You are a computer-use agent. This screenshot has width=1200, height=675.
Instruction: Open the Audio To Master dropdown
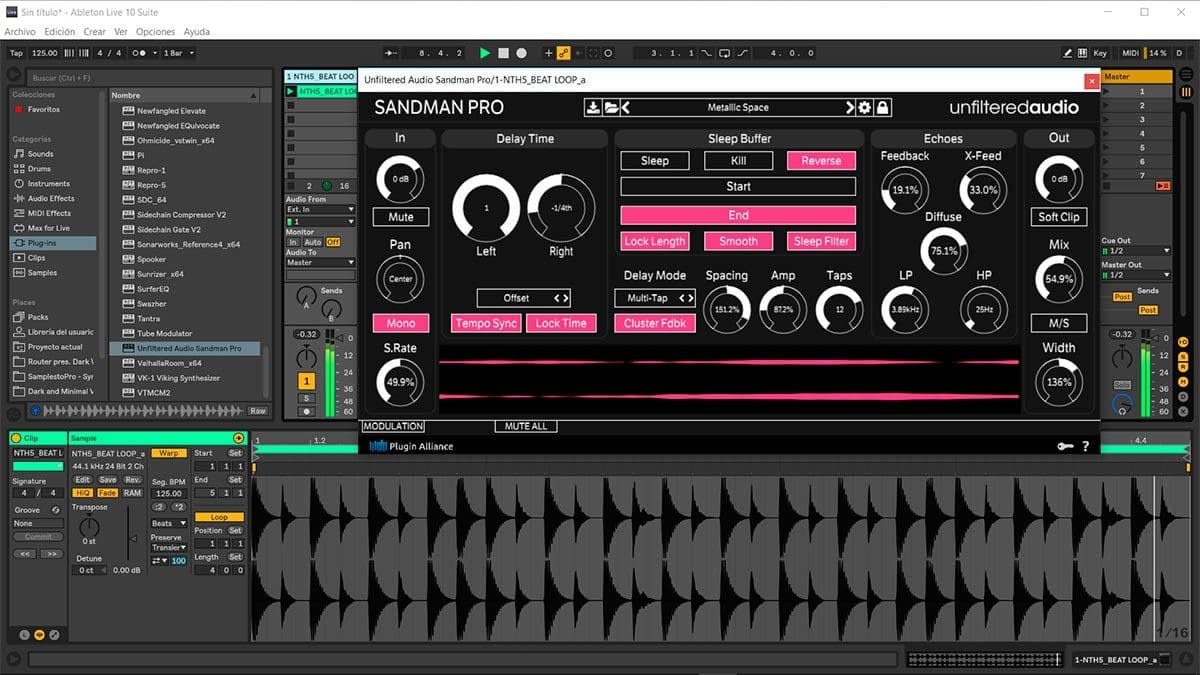(321, 262)
